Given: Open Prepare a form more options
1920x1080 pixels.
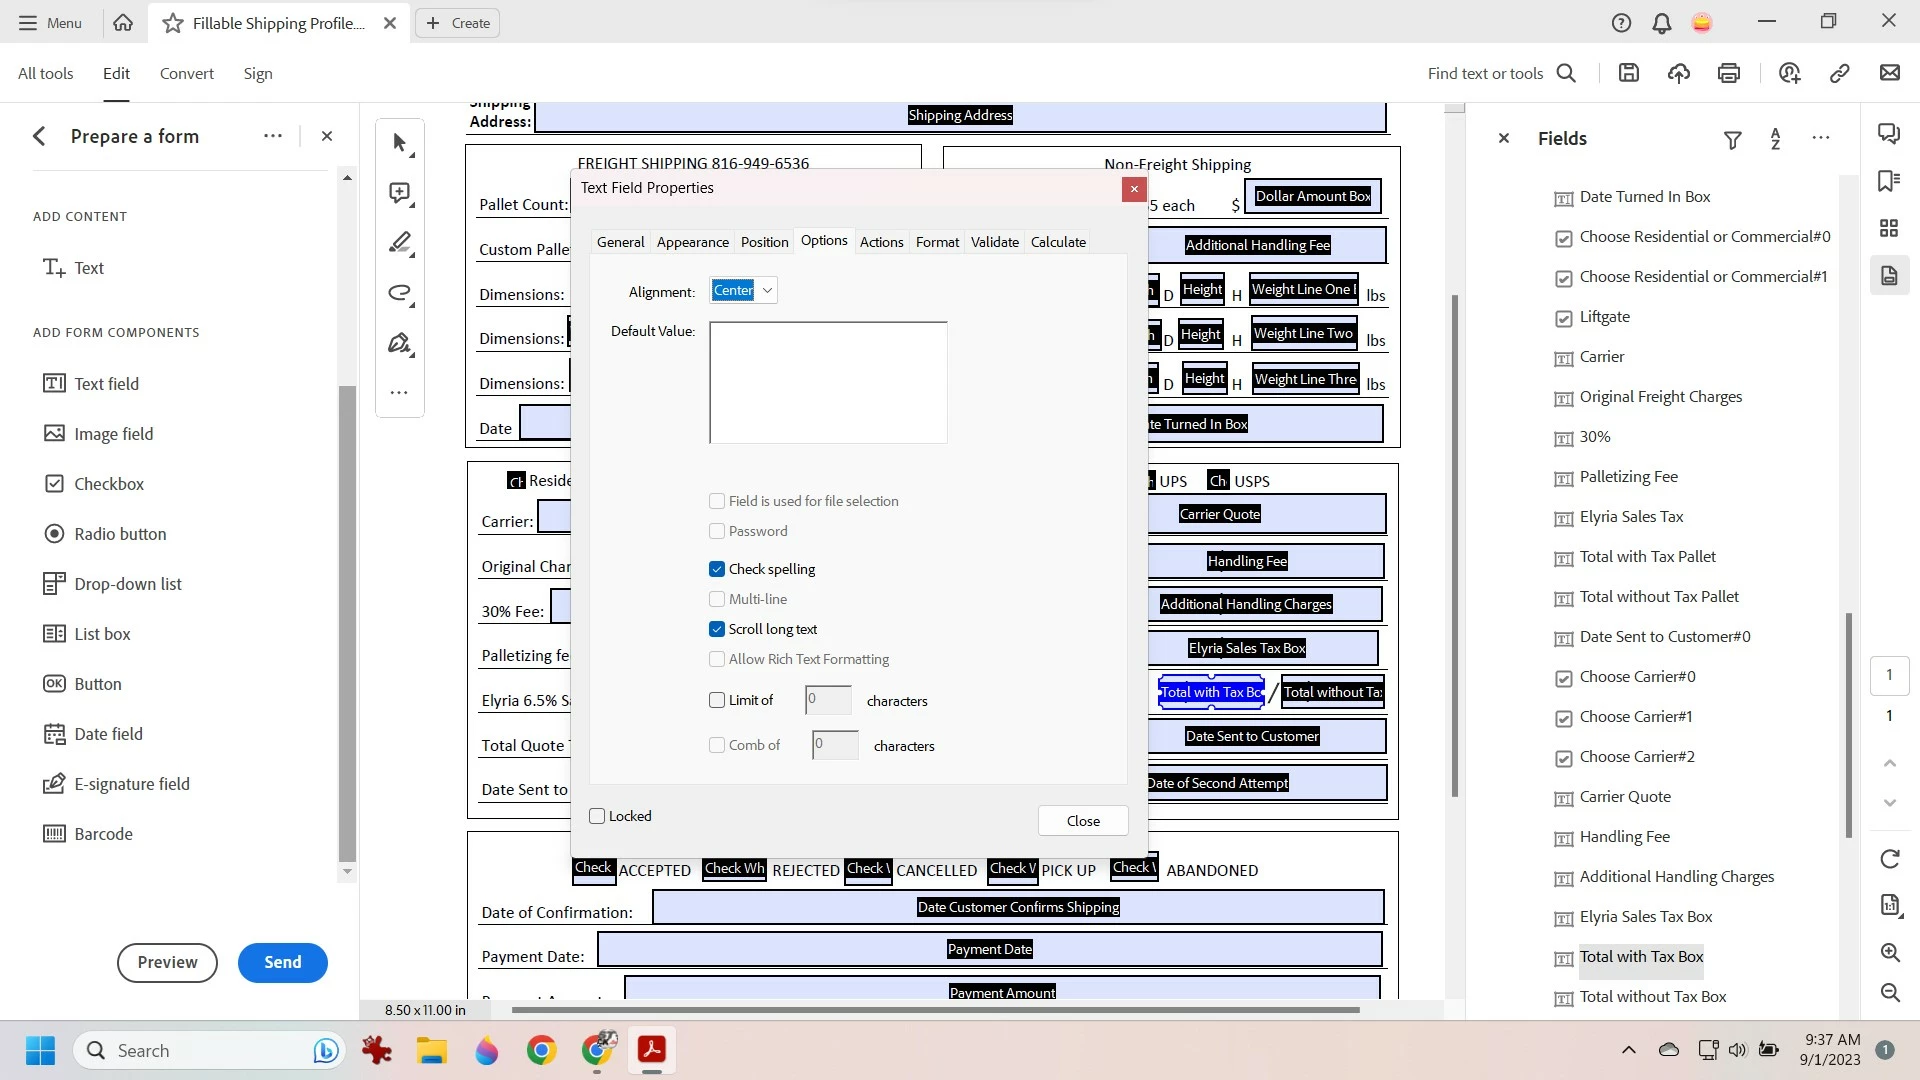Looking at the screenshot, I should click(x=273, y=136).
